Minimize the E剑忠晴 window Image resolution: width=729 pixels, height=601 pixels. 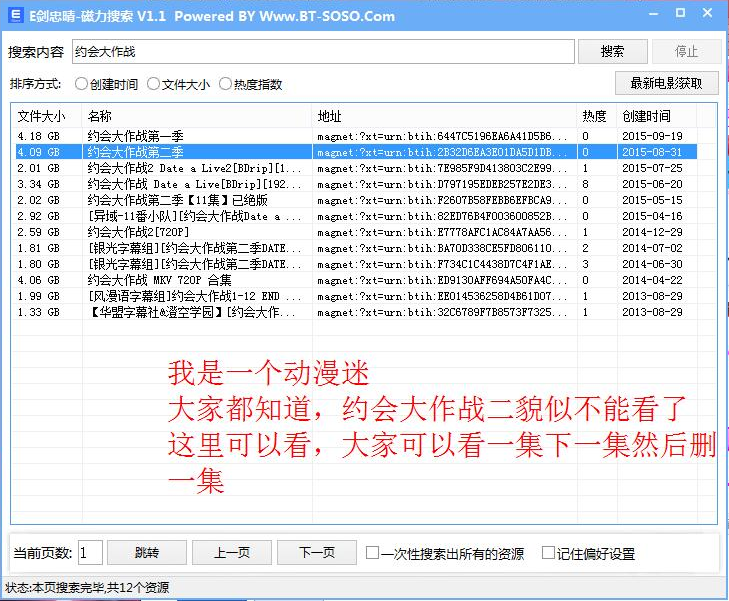(654, 14)
